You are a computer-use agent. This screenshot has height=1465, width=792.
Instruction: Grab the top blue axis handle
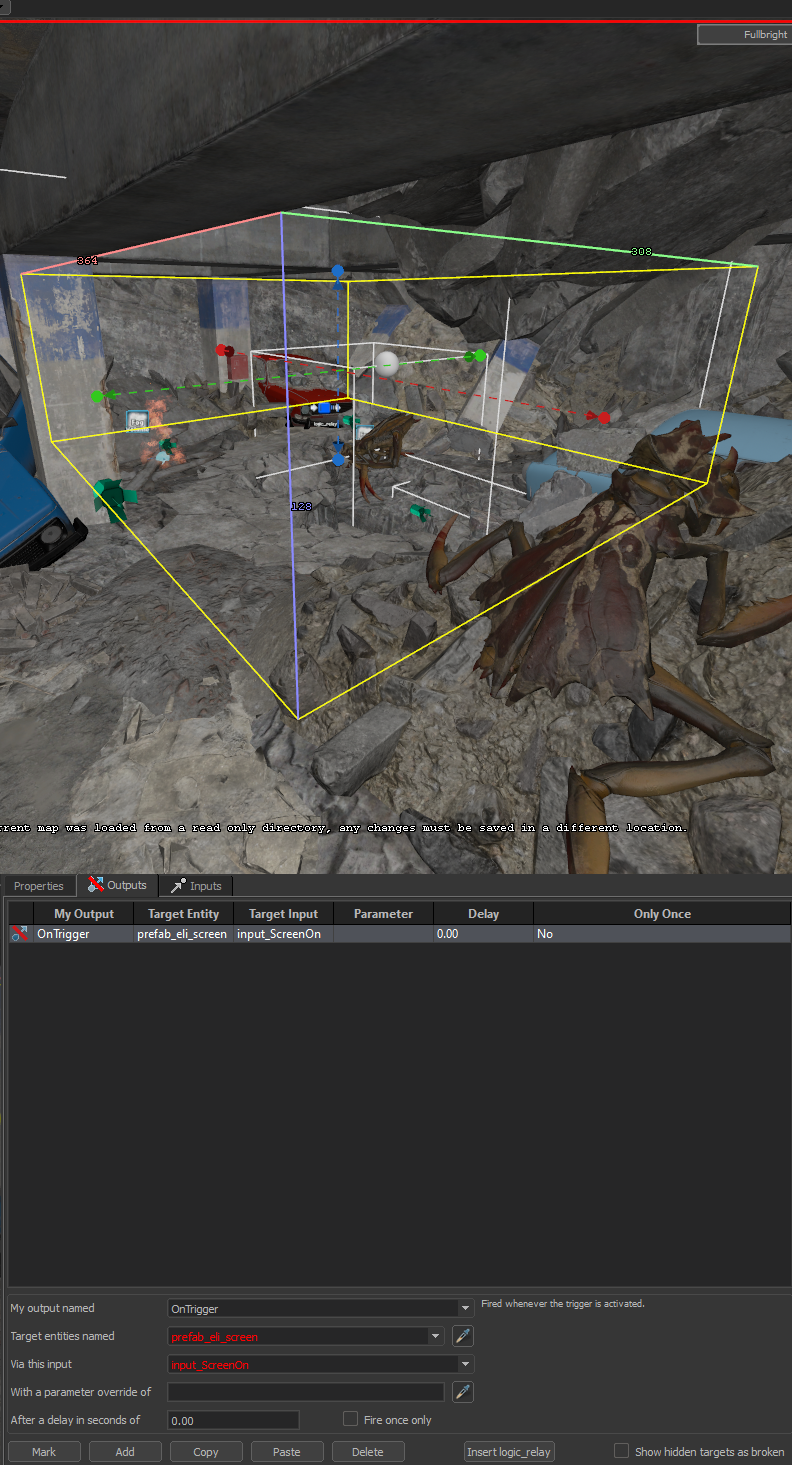coord(338,271)
